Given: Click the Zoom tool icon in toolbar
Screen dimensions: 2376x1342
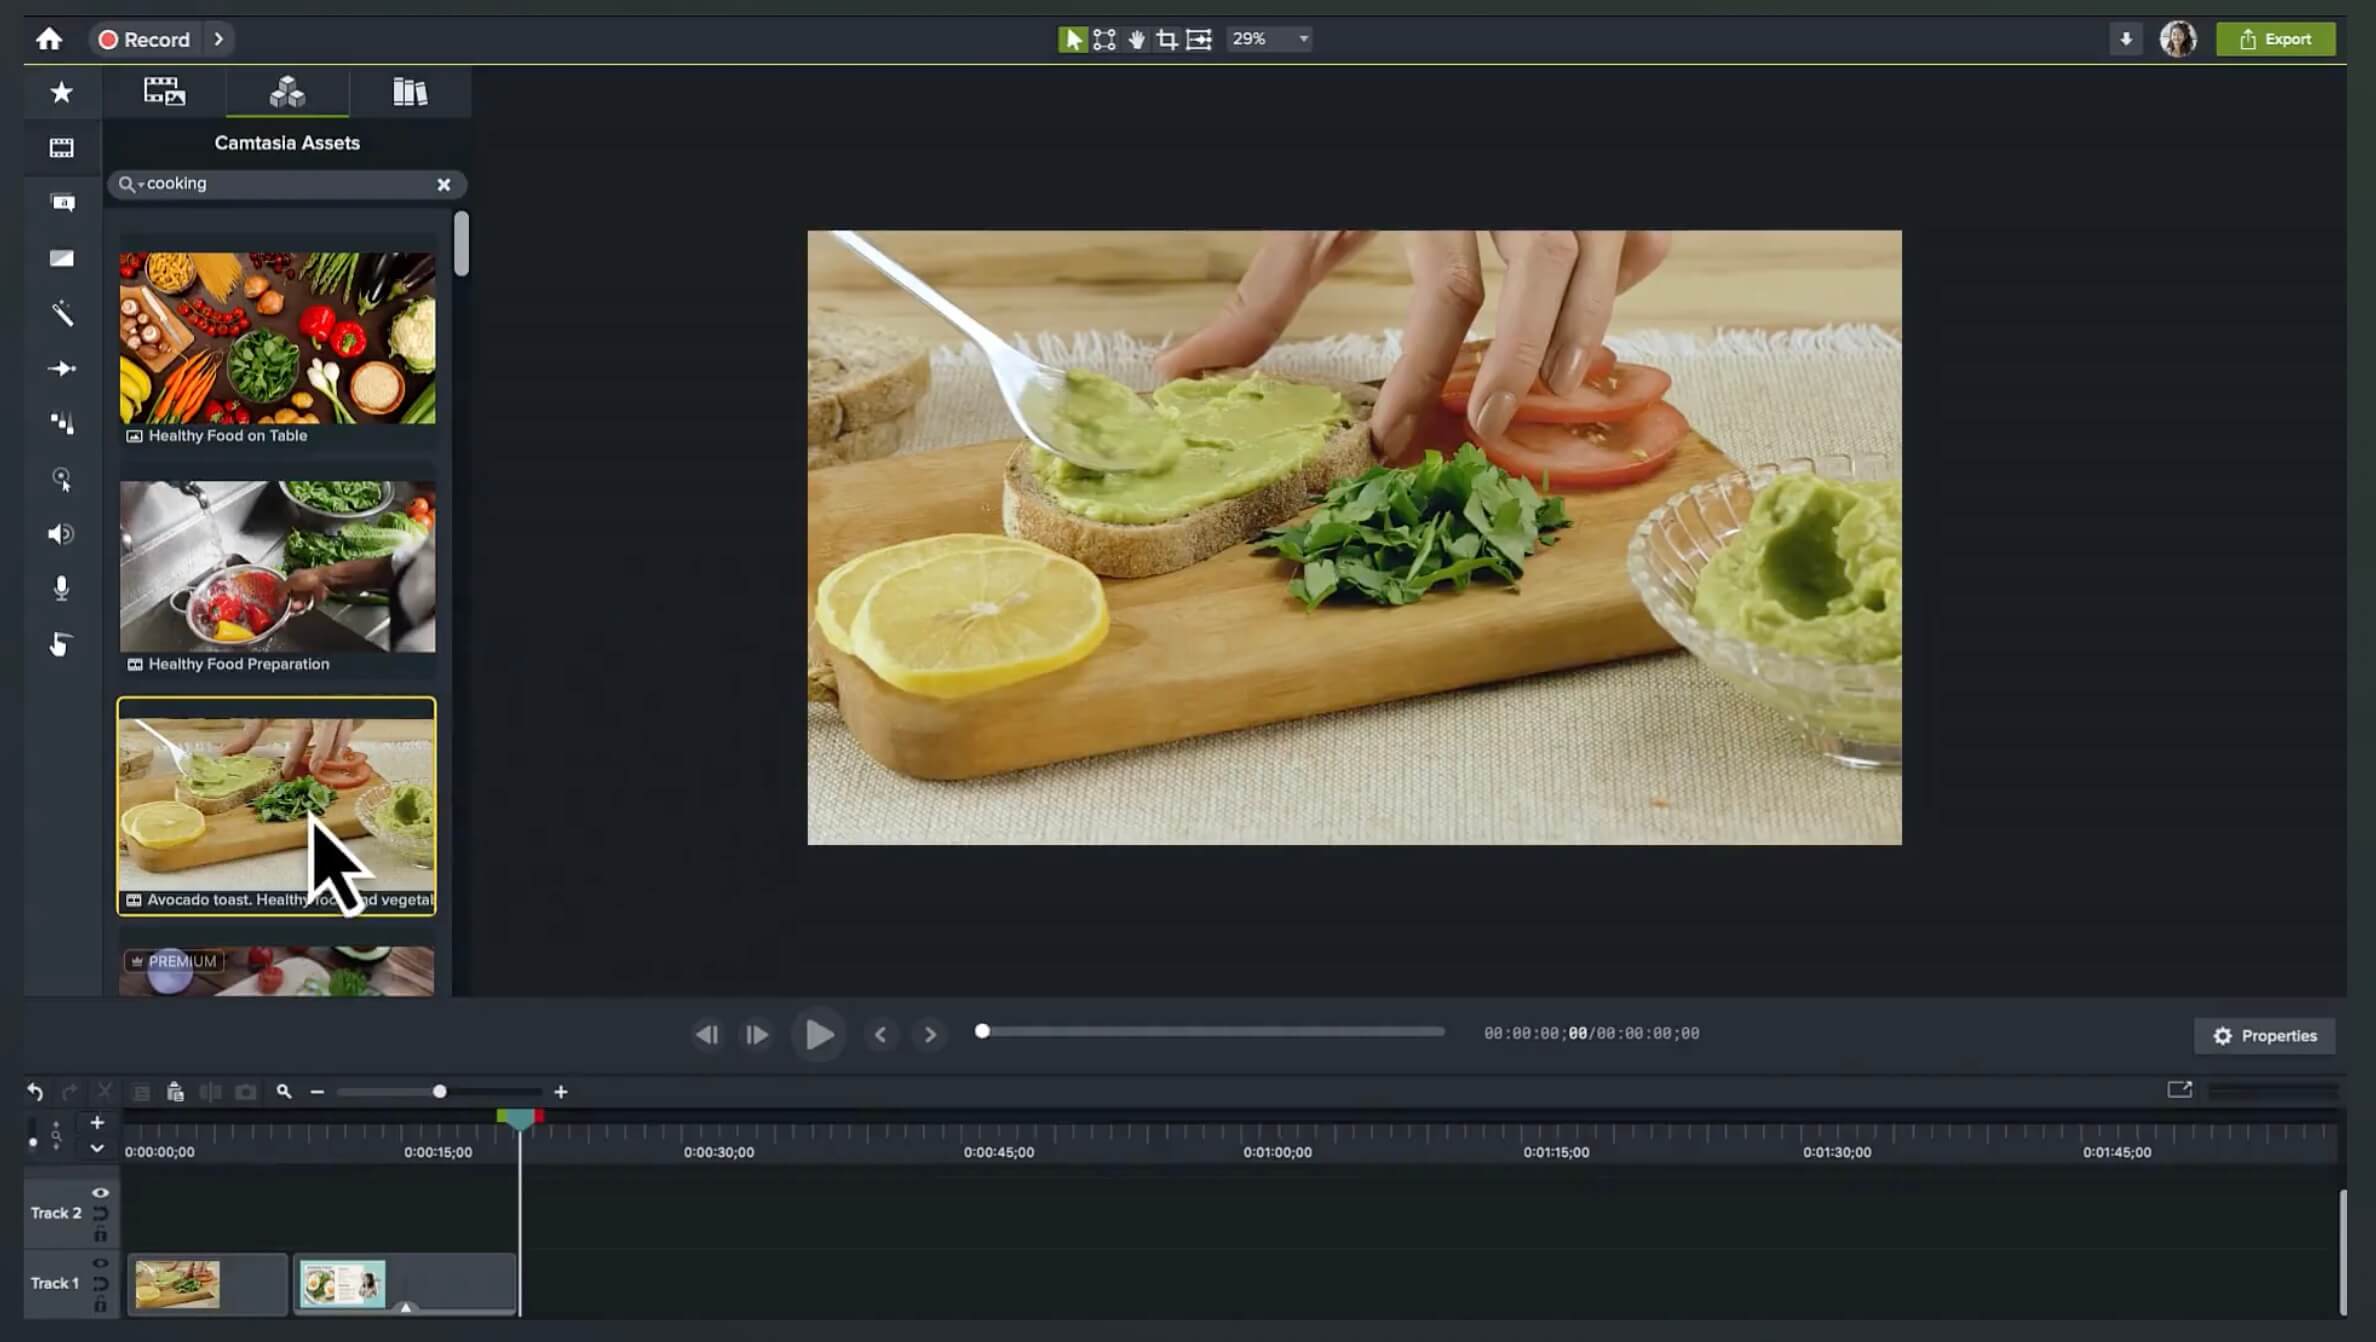Looking at the screenshot, I should (60, 478).
